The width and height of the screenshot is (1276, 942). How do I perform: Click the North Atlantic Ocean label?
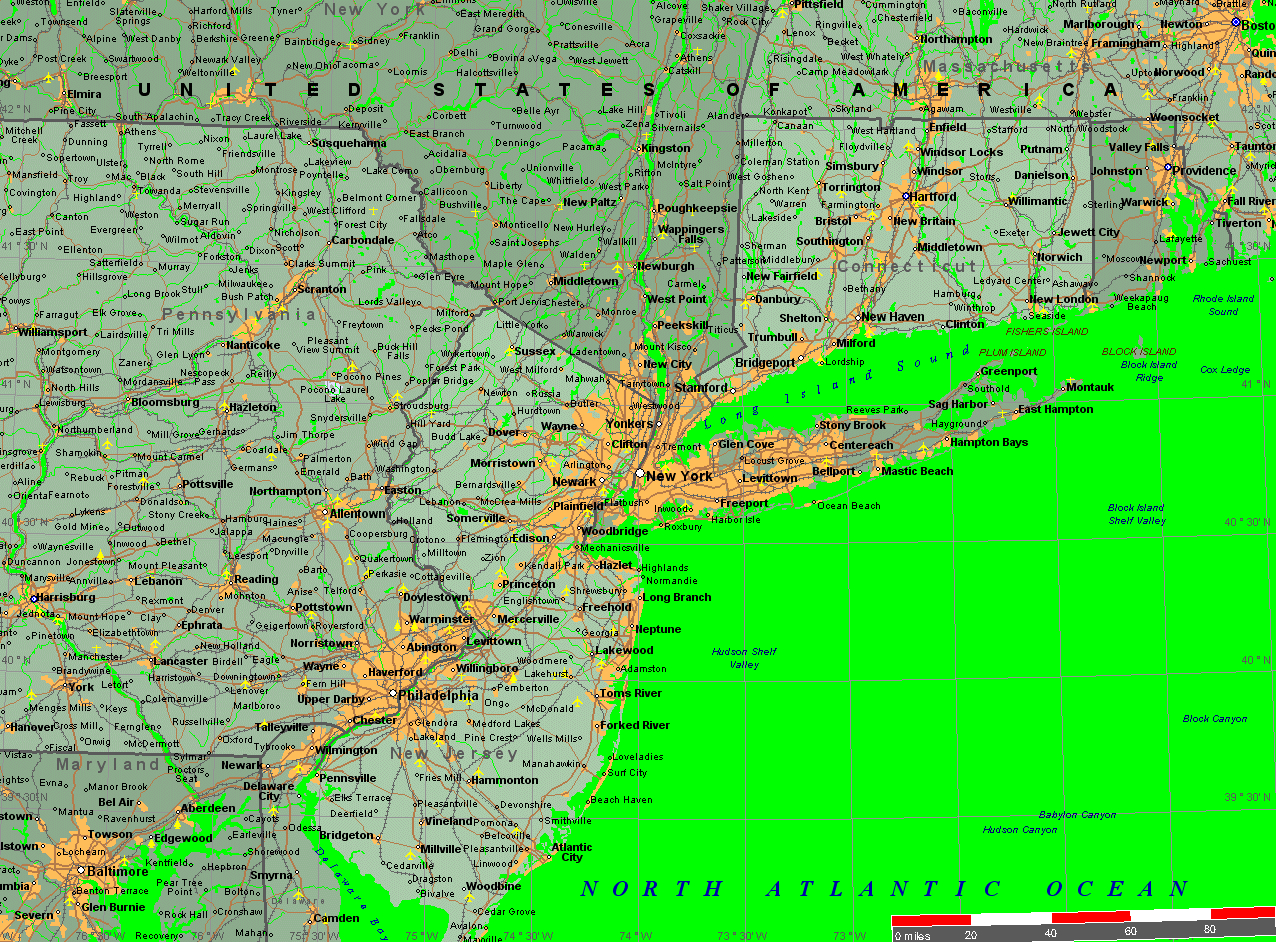883,888
